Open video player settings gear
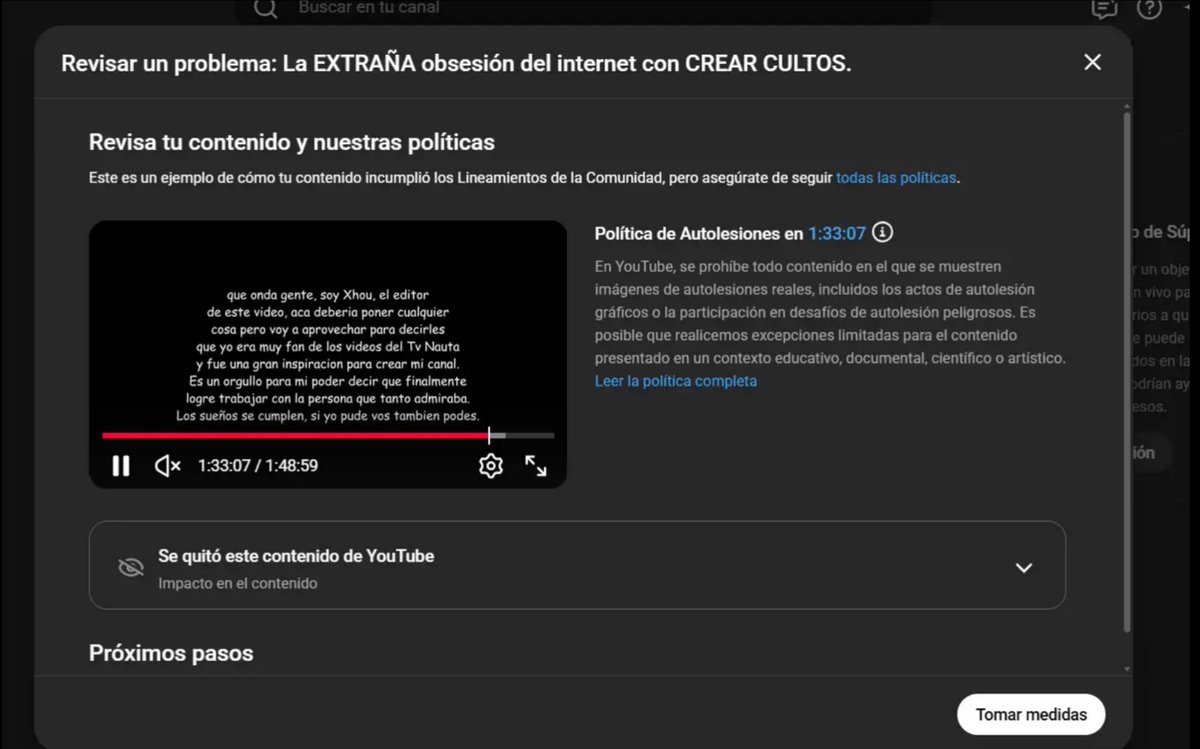This screenshot has height=749, width=1200. click(490, 465)
